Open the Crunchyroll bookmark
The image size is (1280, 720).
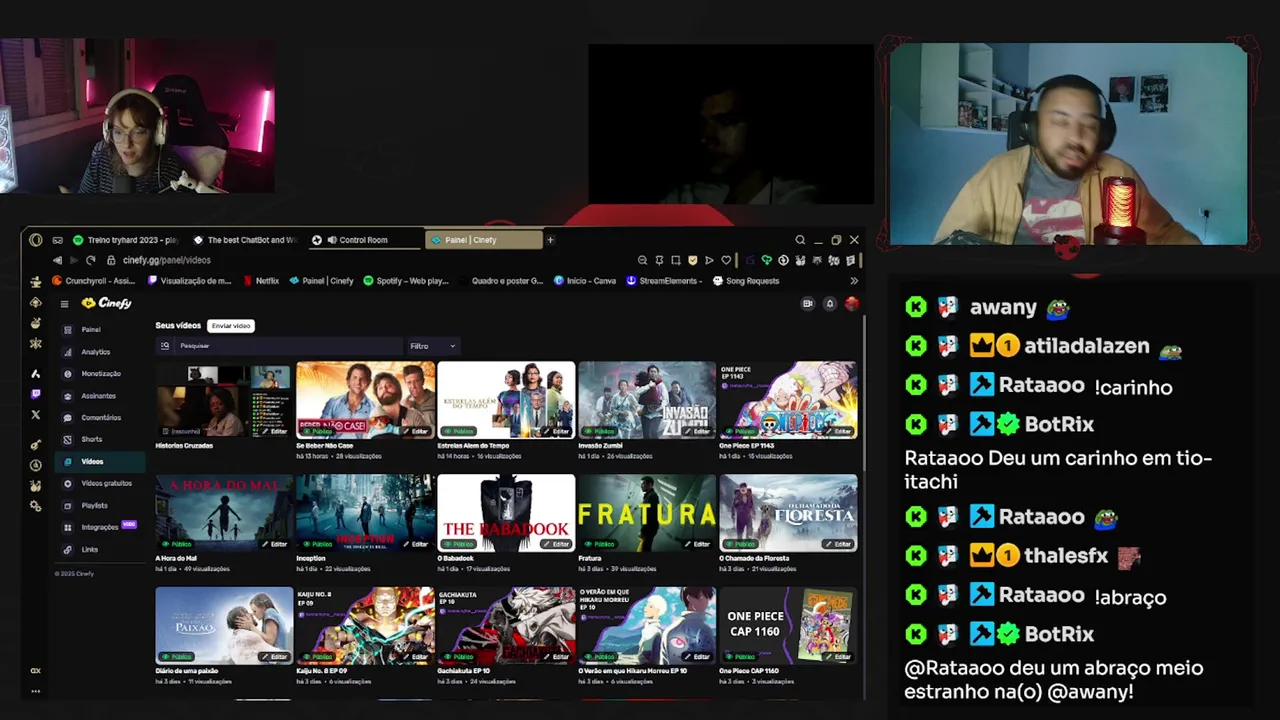click(x=94, y=281)
